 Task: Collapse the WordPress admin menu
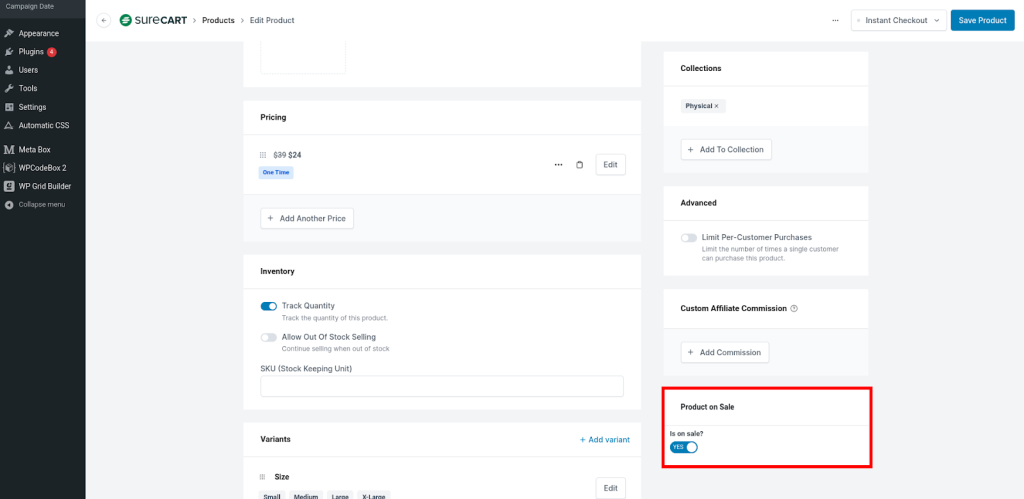click(40, 204)
